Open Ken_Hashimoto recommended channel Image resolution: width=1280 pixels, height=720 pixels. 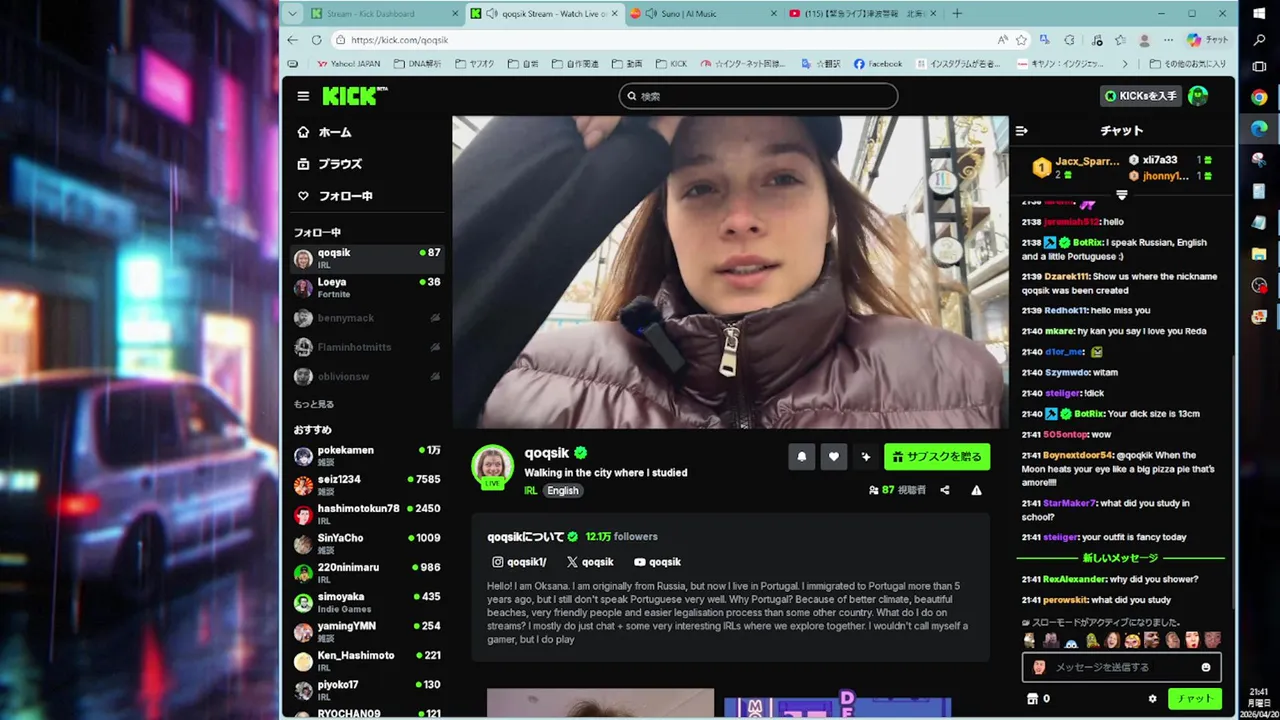pos(367,660)
